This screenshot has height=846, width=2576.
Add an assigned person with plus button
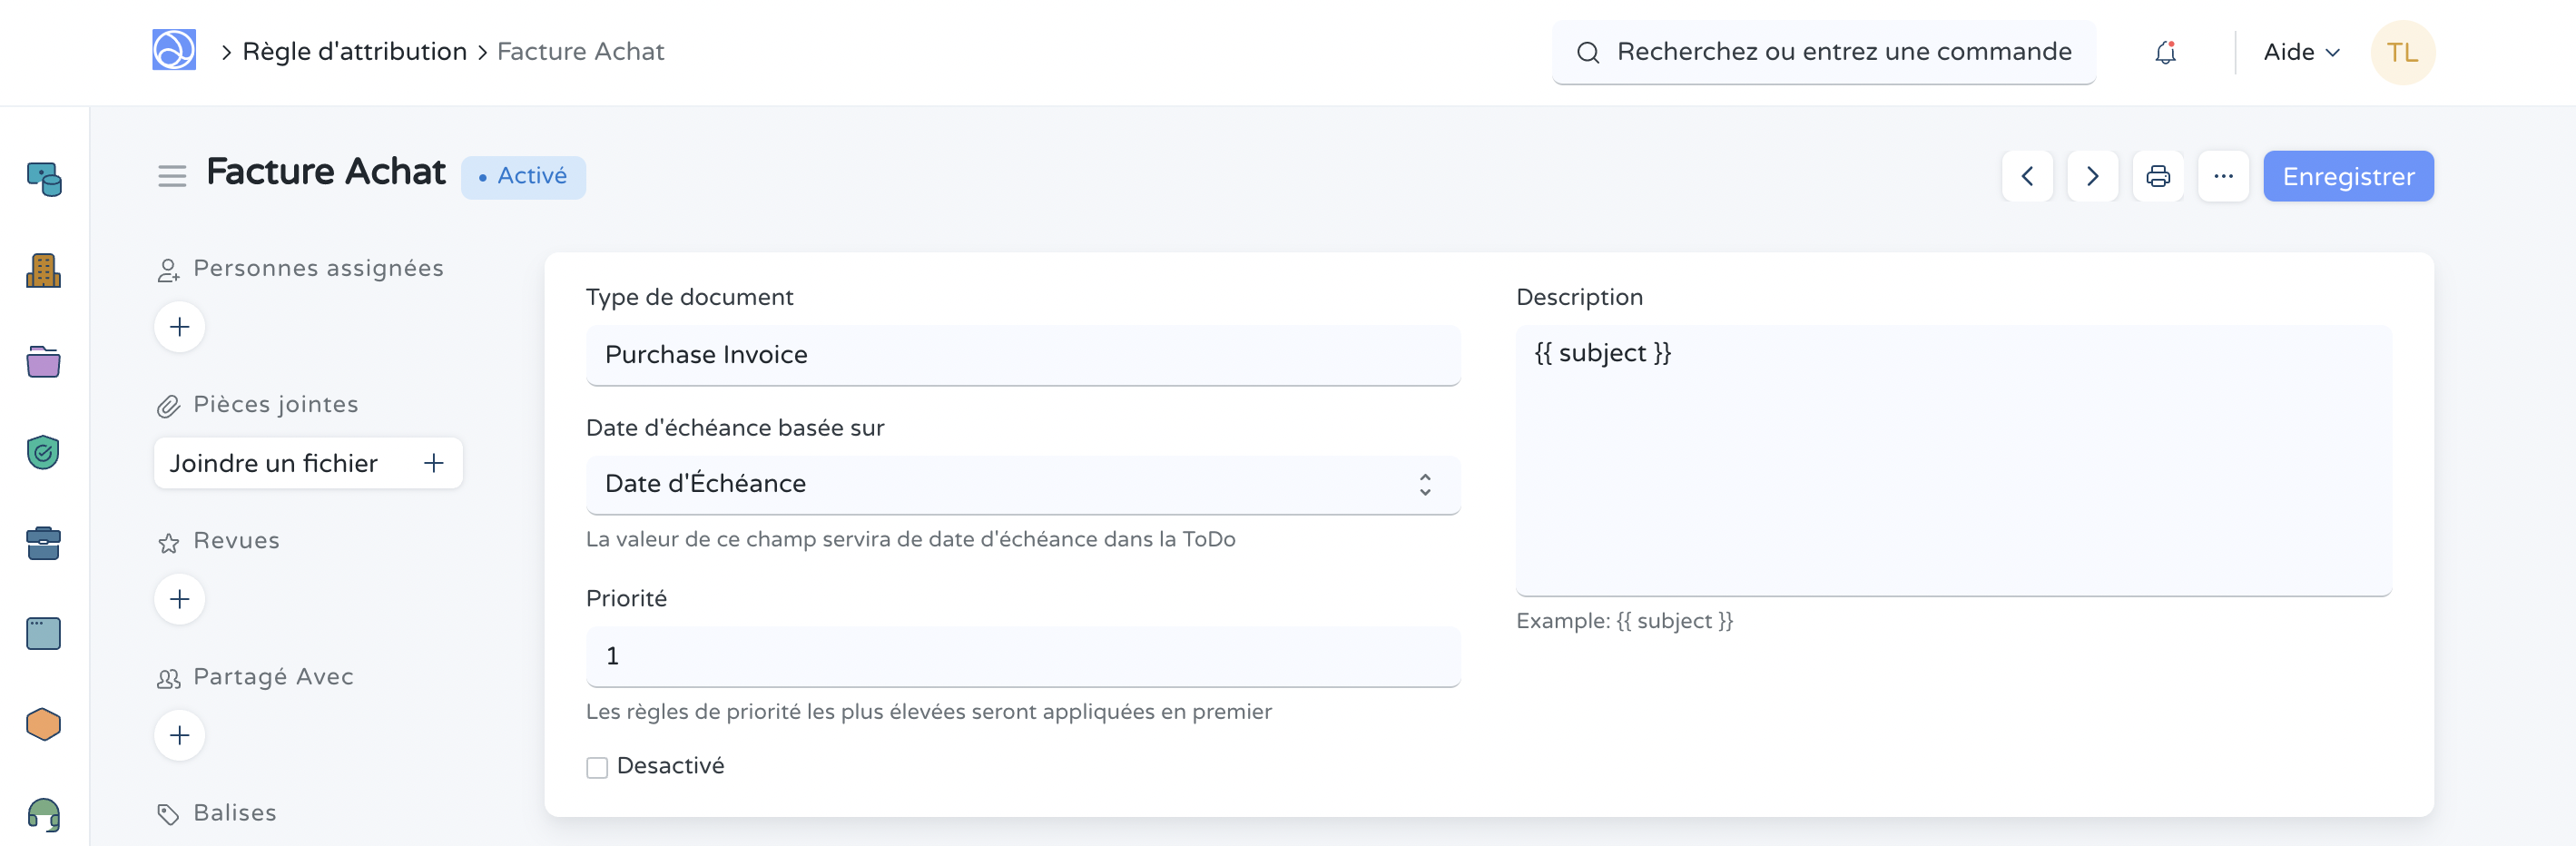pos(180,327)
